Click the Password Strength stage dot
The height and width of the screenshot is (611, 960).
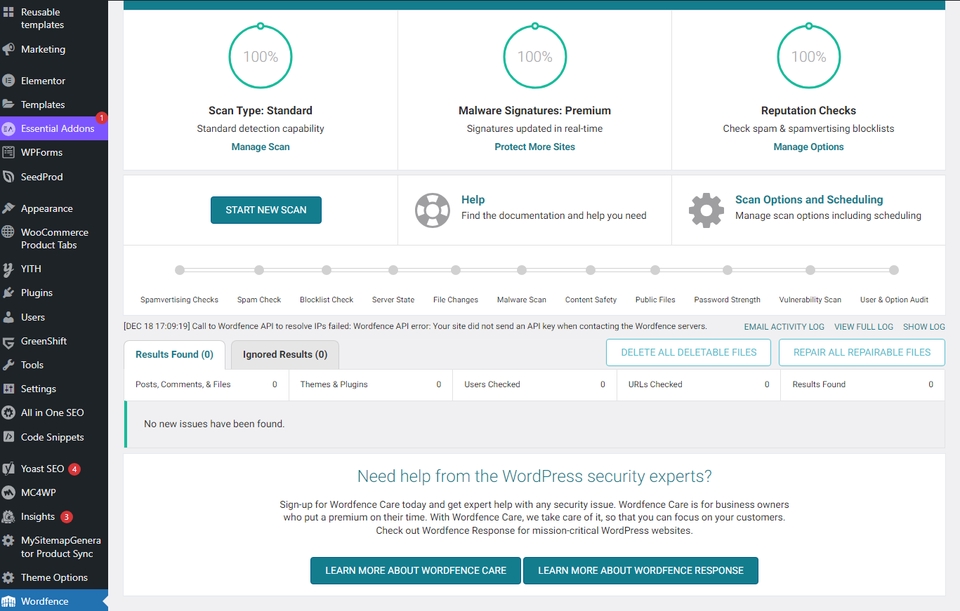coord(727,270)
